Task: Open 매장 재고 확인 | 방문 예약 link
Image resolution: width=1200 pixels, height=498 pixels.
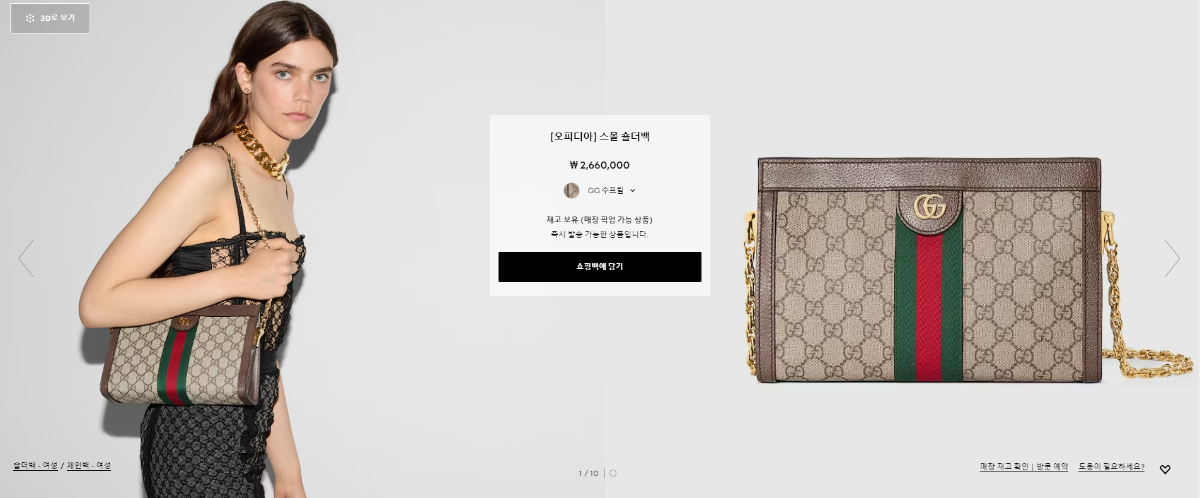Action: pyautogui.click(x=1024, y=467)
